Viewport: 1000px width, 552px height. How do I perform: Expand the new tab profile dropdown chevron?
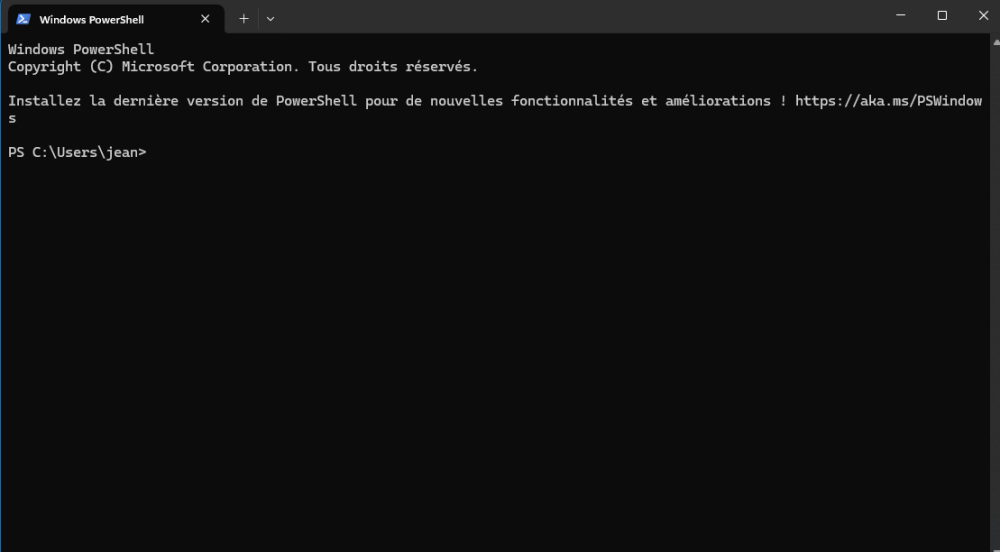[x=270, y=18]
